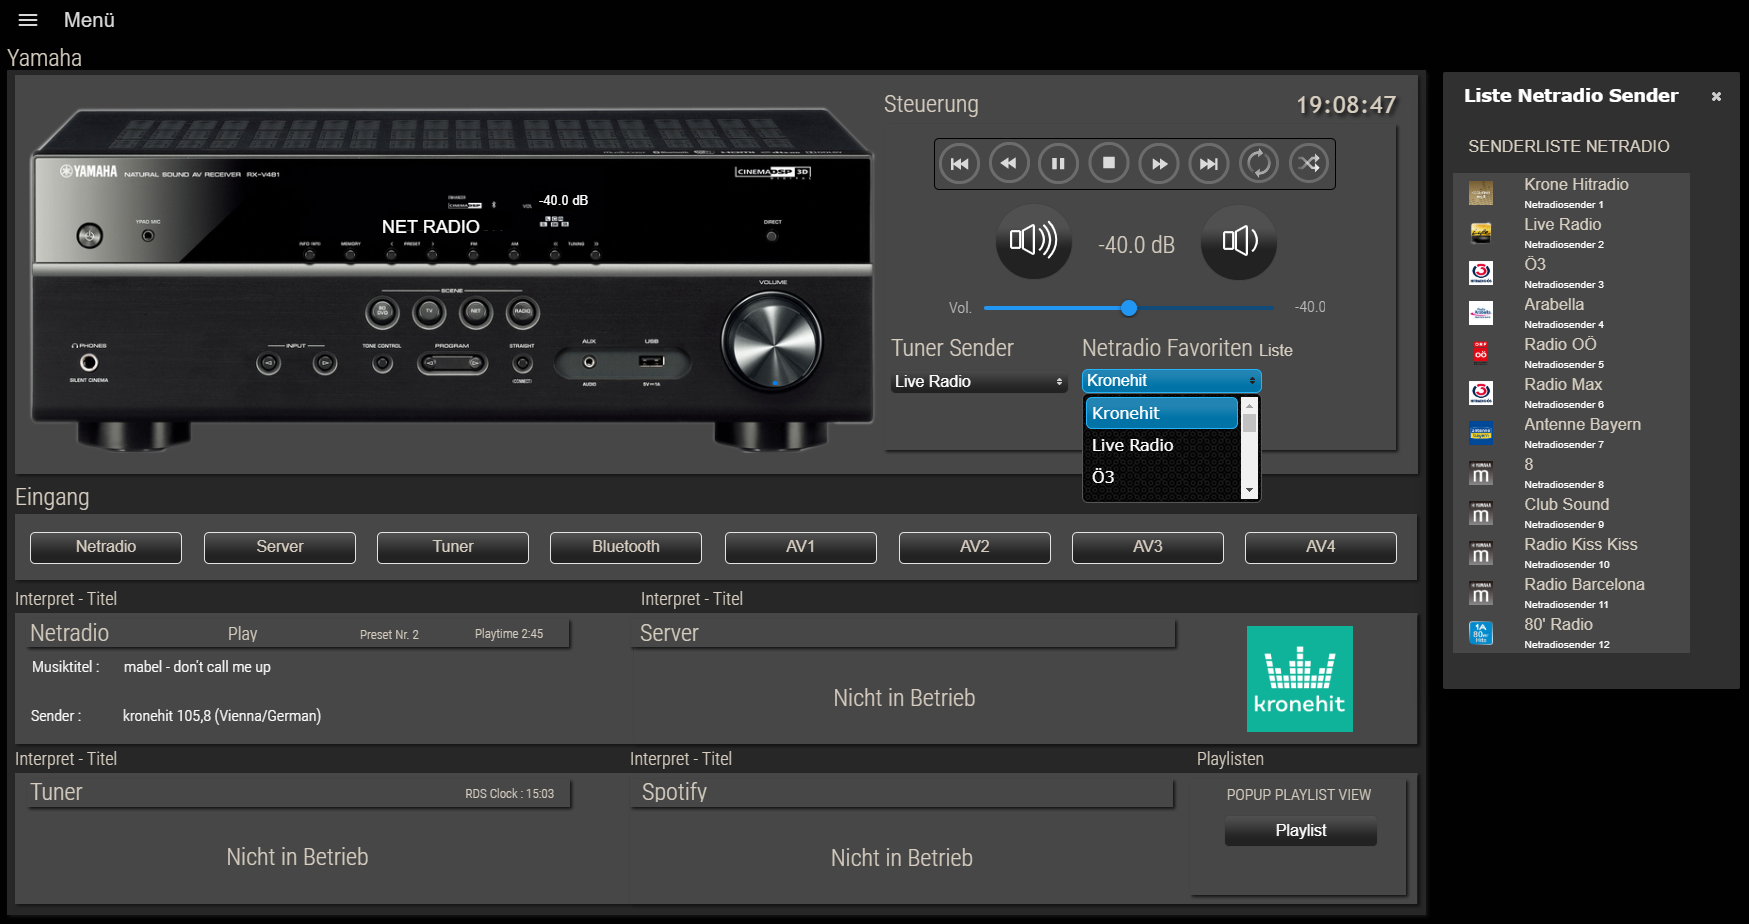This screenshot has width=1749, height=924.
Task: Select Arabella text in sender list
Action: [1554, 304]
